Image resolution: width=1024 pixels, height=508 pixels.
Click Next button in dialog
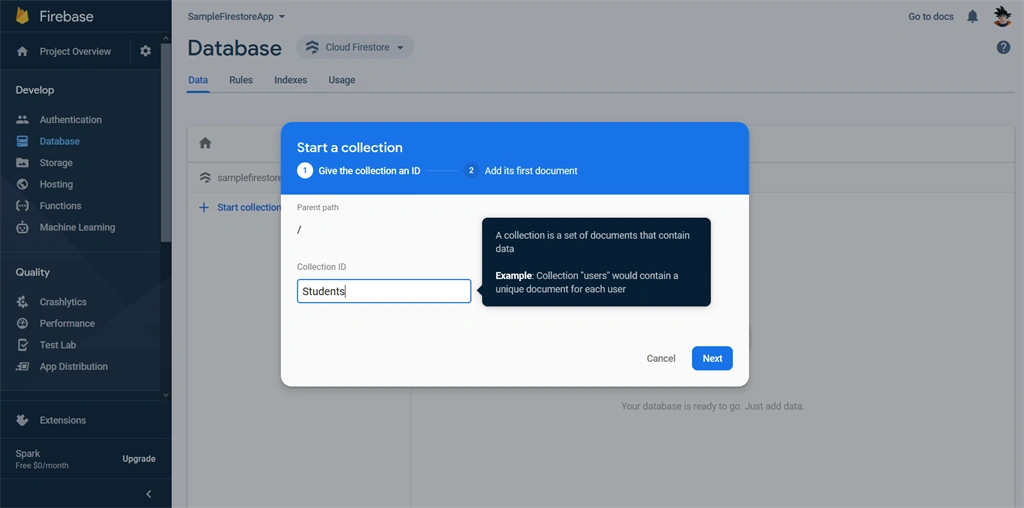[x=712, y=358]
